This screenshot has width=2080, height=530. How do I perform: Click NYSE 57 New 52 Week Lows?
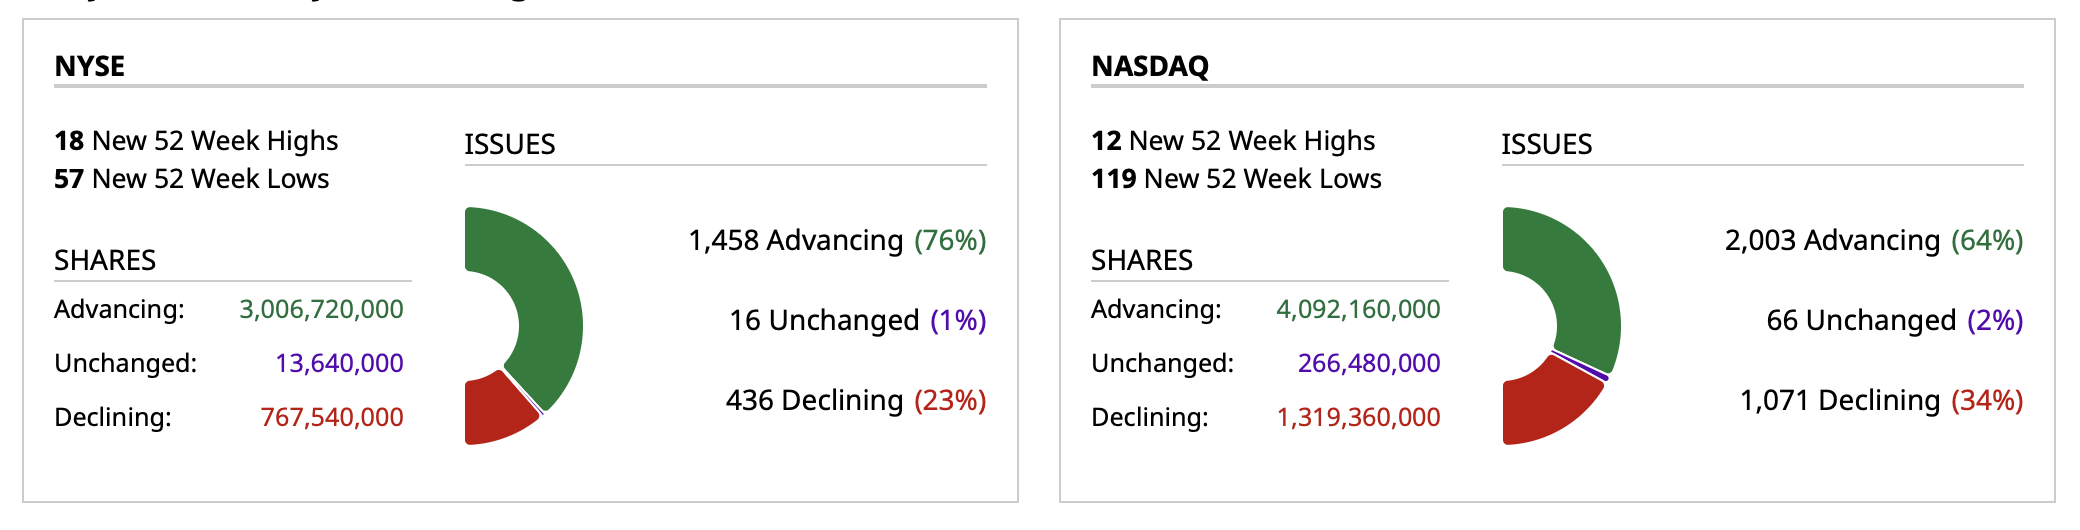(x=192, y=179)
